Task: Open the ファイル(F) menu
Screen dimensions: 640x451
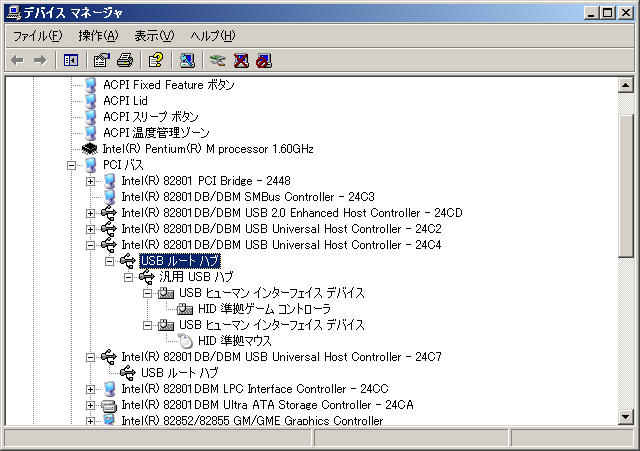Action: click(38, 36)
